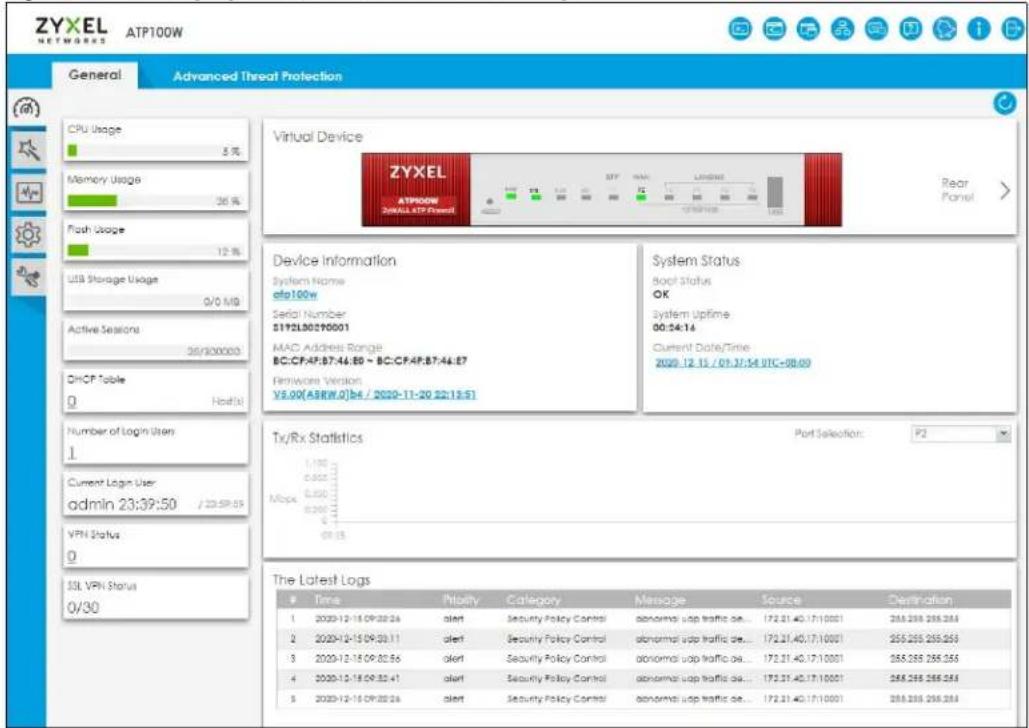Viewport: 1029px width, 728px height.
Task: Open the firmware version V5.00 link
Action: tap(374, 395)
